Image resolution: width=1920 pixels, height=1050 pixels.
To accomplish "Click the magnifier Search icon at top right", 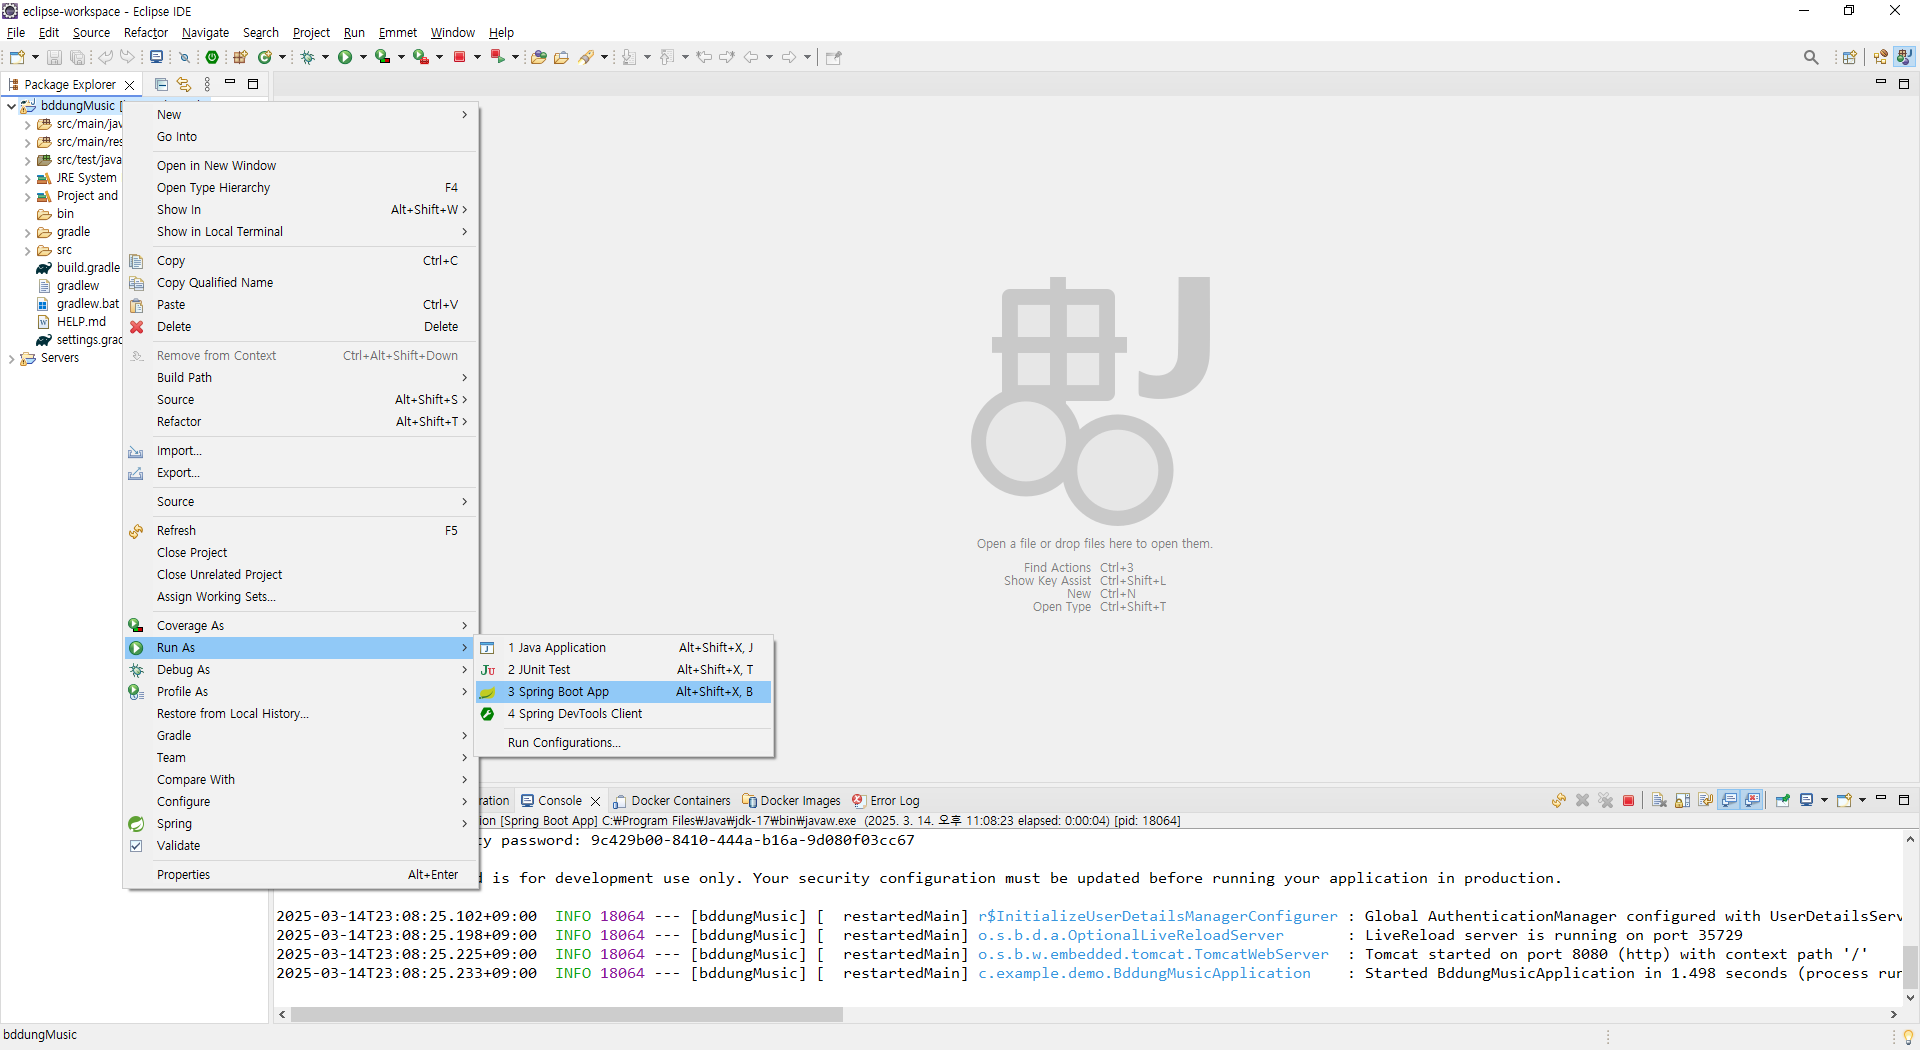I will [x=1811, y=57].
